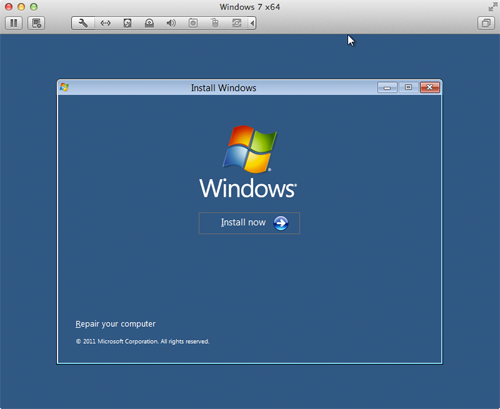The width and height of the screenshot is (500, 409).
Task: Switch to Unity view button
Action: coord(486,23)
